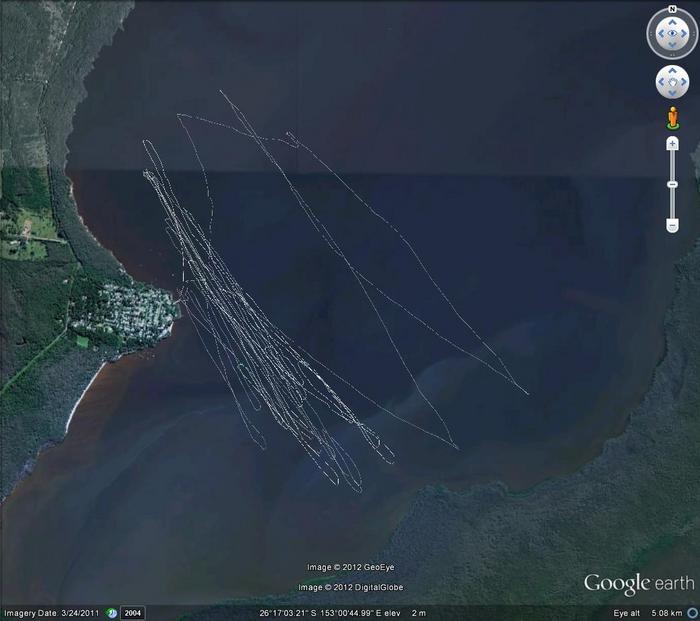Image resolution: width=700 pixels, height=621 pixels.
Task: Tilt view up with Look joystick up arrow
Action: [x=672, y=22]
